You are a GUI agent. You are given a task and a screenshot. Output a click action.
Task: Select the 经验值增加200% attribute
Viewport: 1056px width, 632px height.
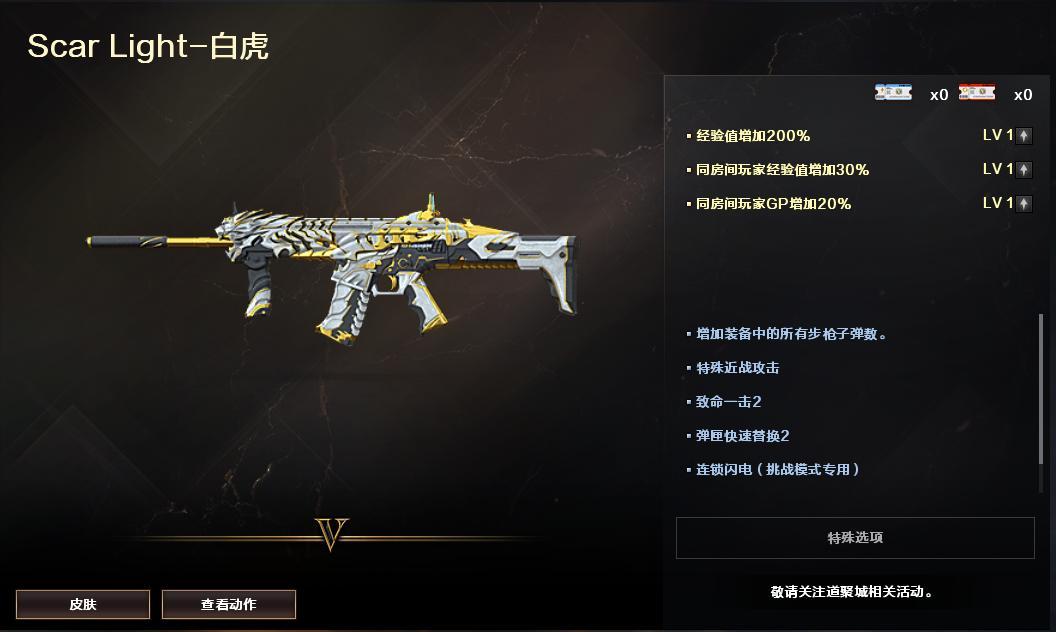753,135
